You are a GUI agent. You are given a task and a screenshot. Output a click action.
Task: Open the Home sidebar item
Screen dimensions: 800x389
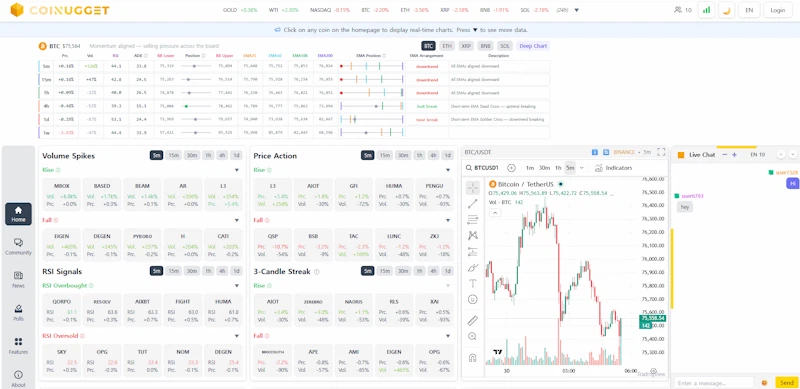pos(18,214)
